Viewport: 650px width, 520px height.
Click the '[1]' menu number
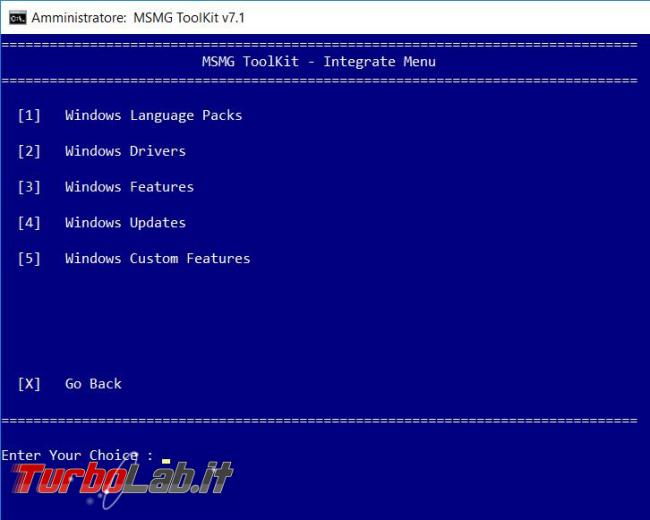29,115
